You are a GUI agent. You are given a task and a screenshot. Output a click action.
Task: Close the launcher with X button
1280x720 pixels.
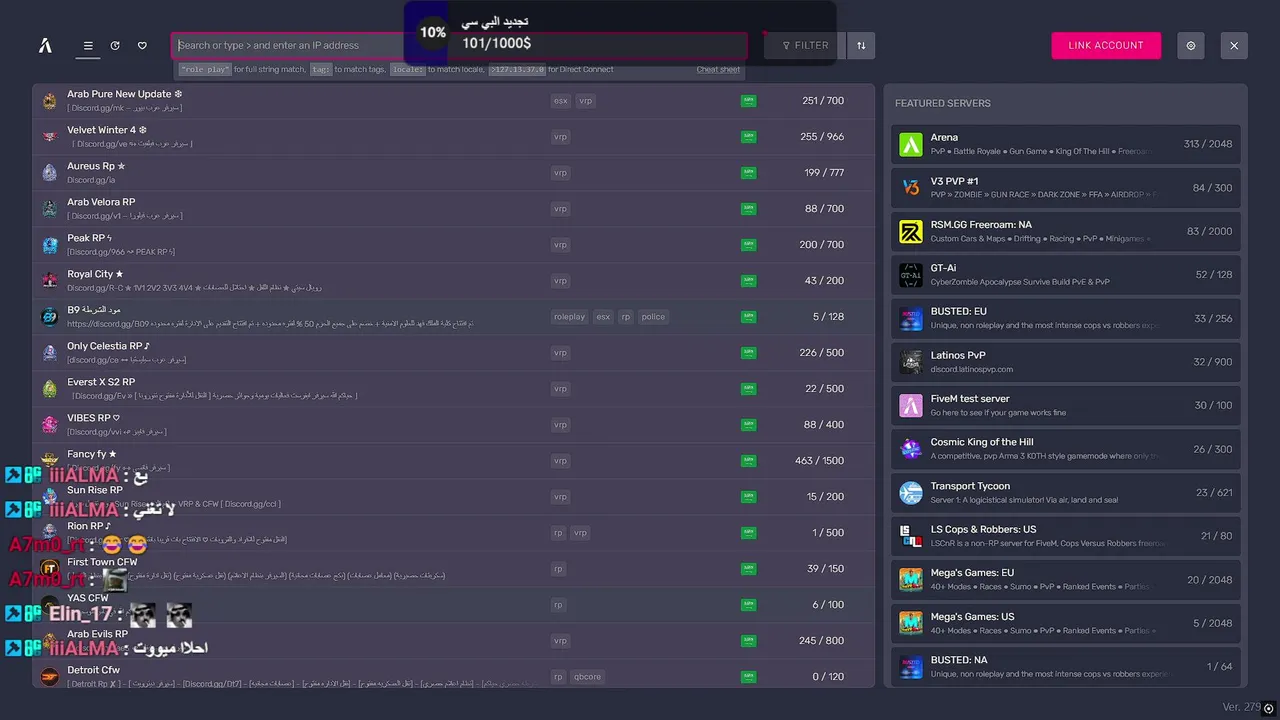[1234, 45]
